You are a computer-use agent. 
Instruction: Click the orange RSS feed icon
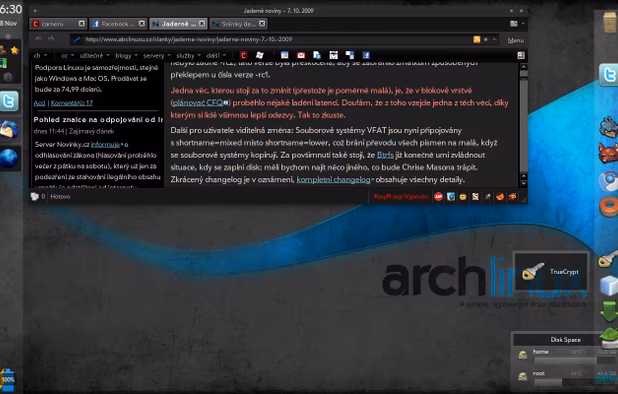(477, 39)
